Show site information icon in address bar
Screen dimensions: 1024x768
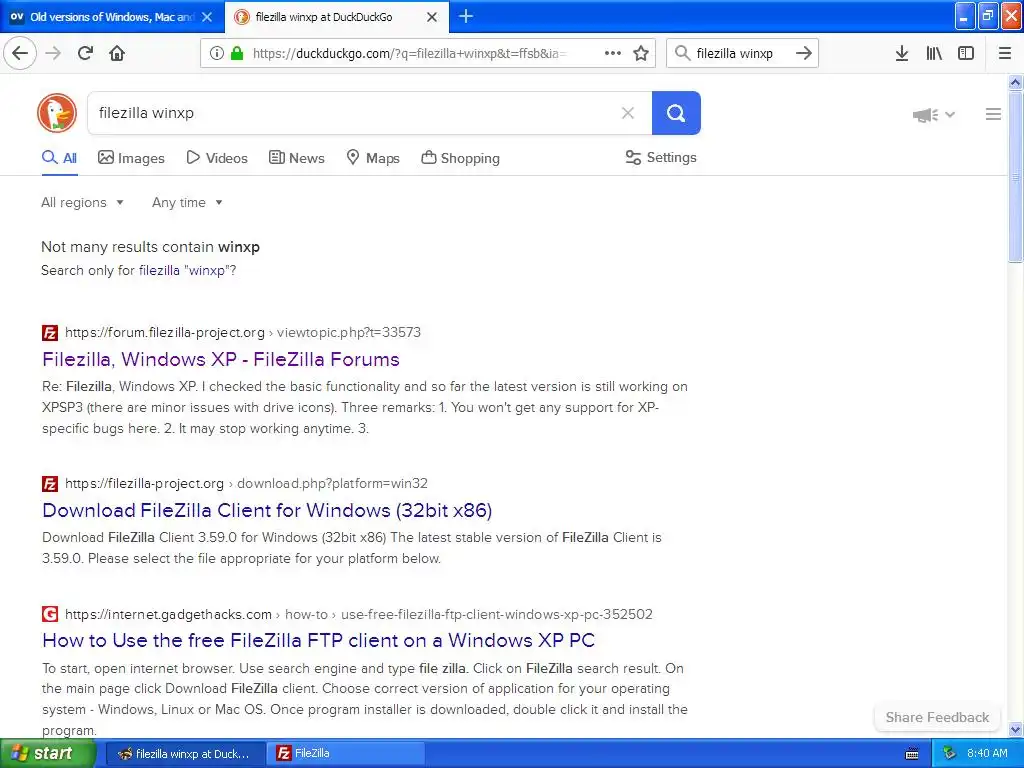(217, 54)
